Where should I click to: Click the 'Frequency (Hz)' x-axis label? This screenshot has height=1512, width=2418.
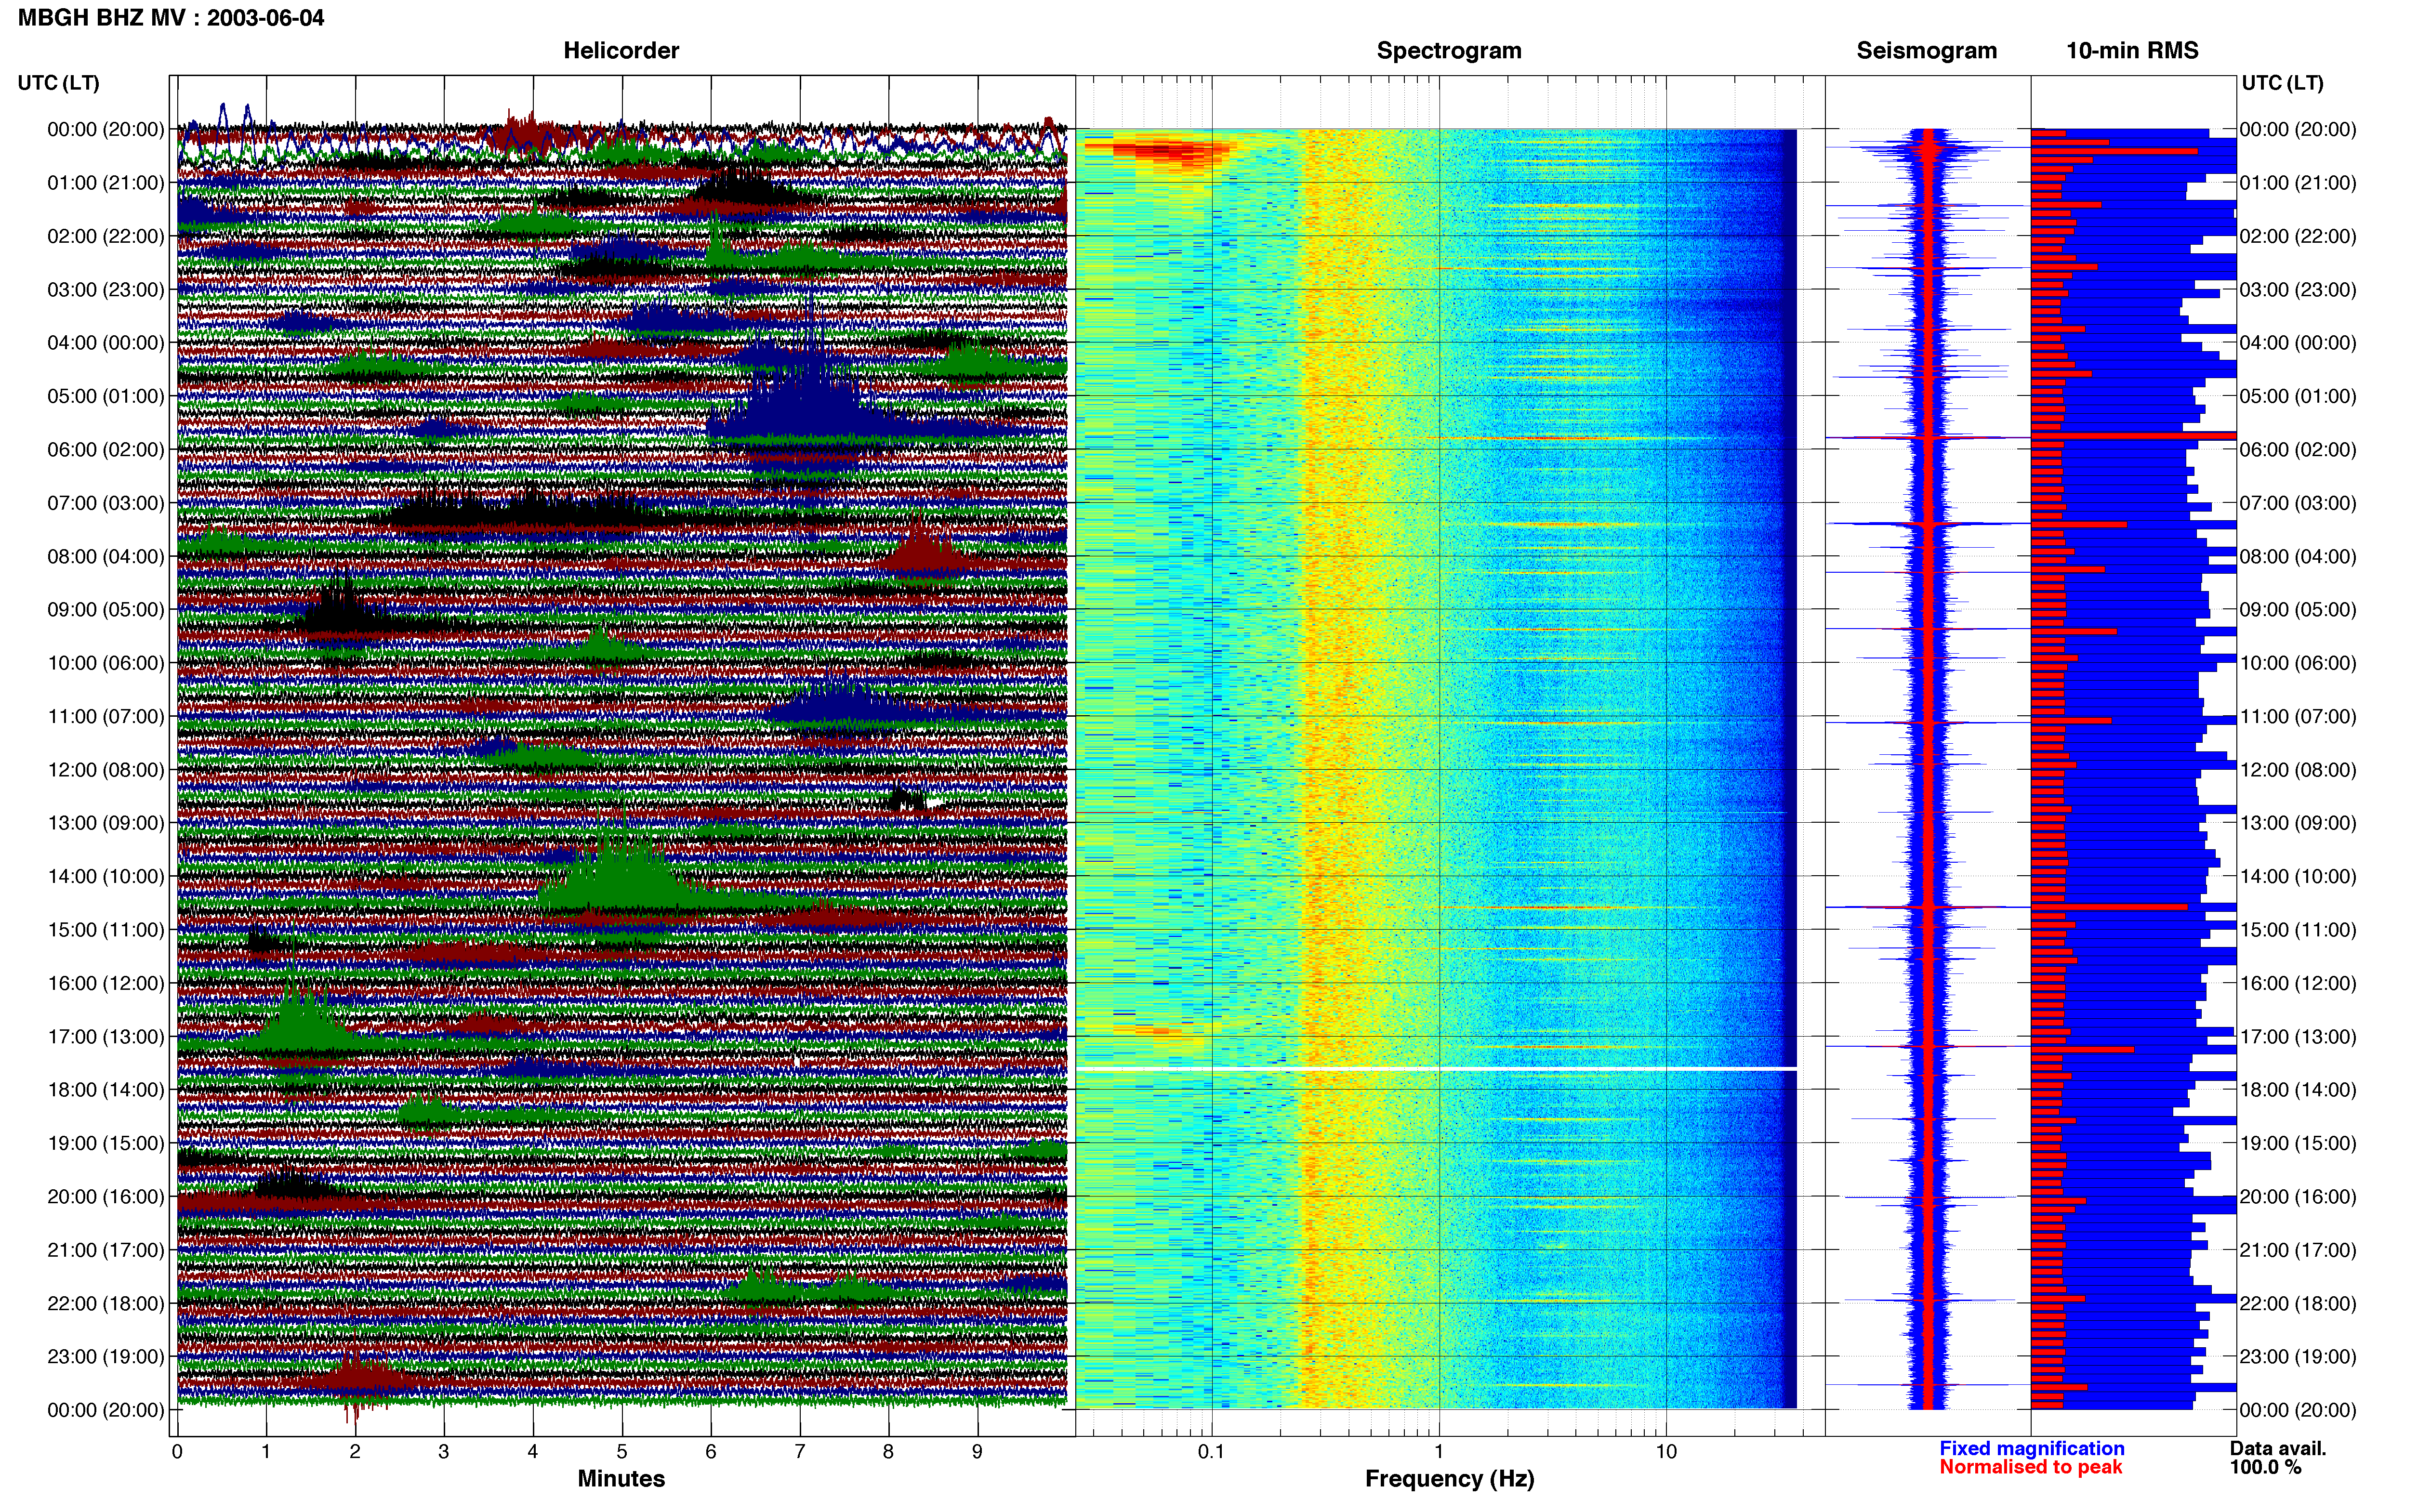pos(1449,1479)
